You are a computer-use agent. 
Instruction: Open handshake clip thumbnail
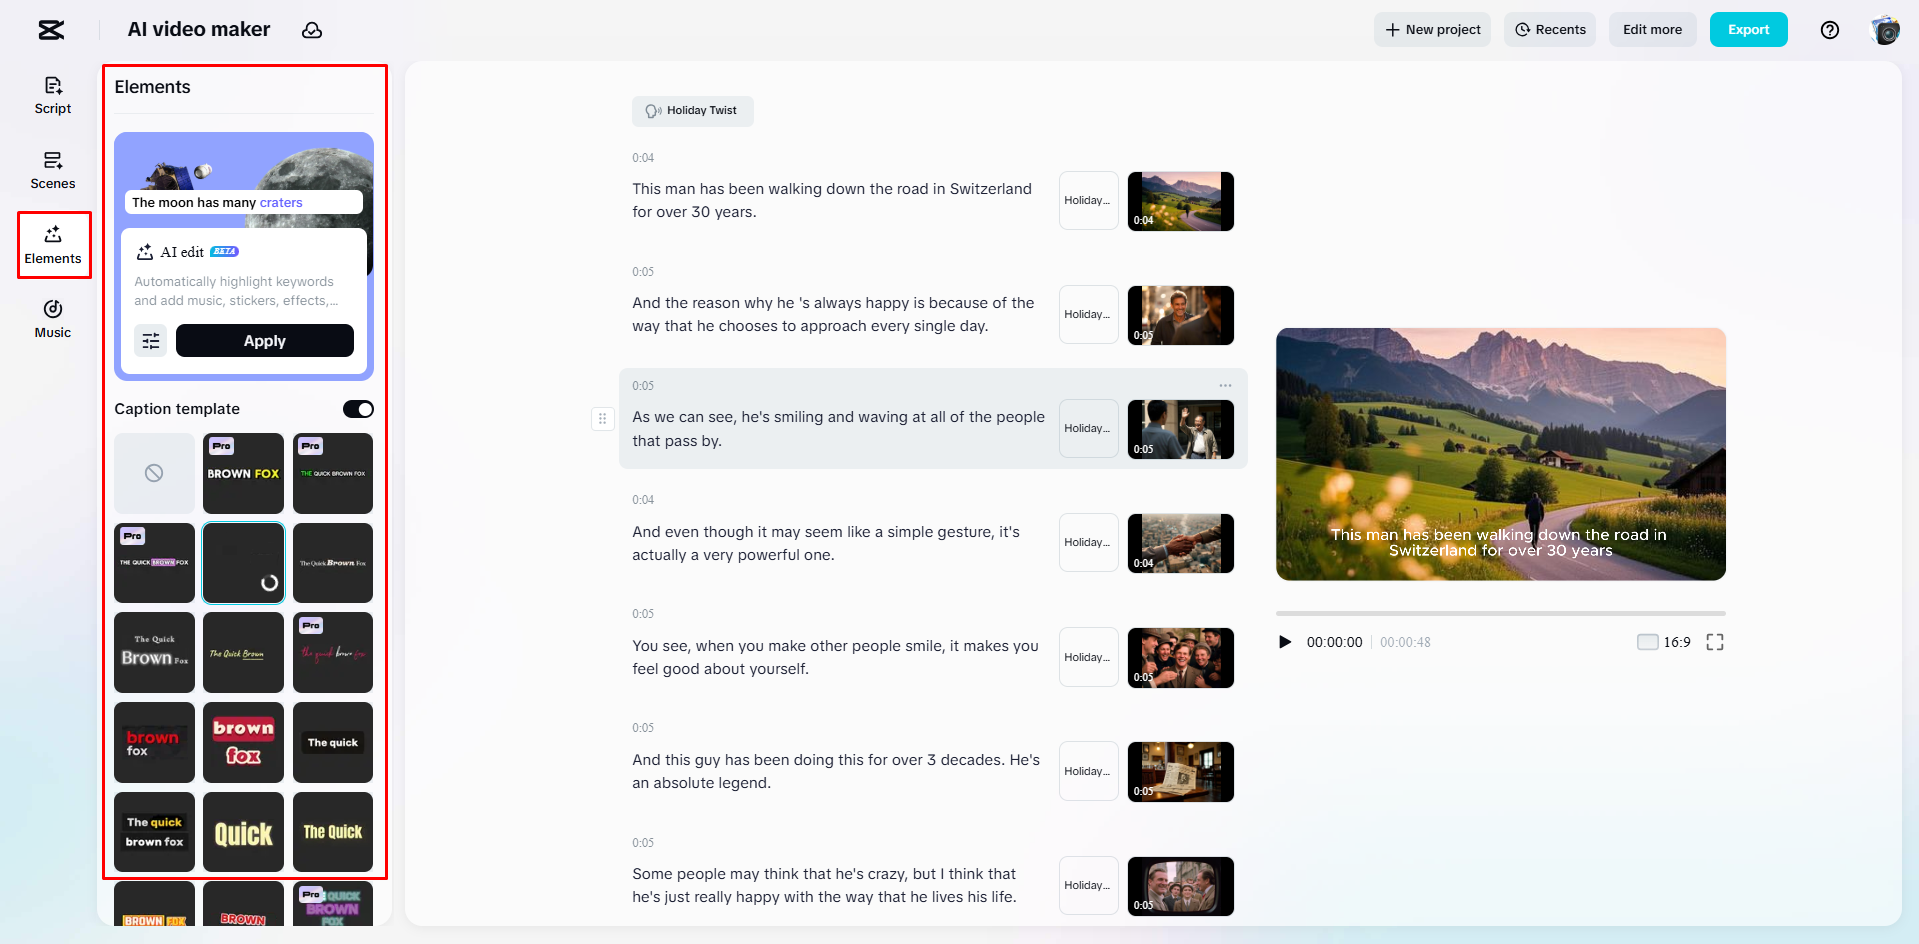tap(1181, 543)
